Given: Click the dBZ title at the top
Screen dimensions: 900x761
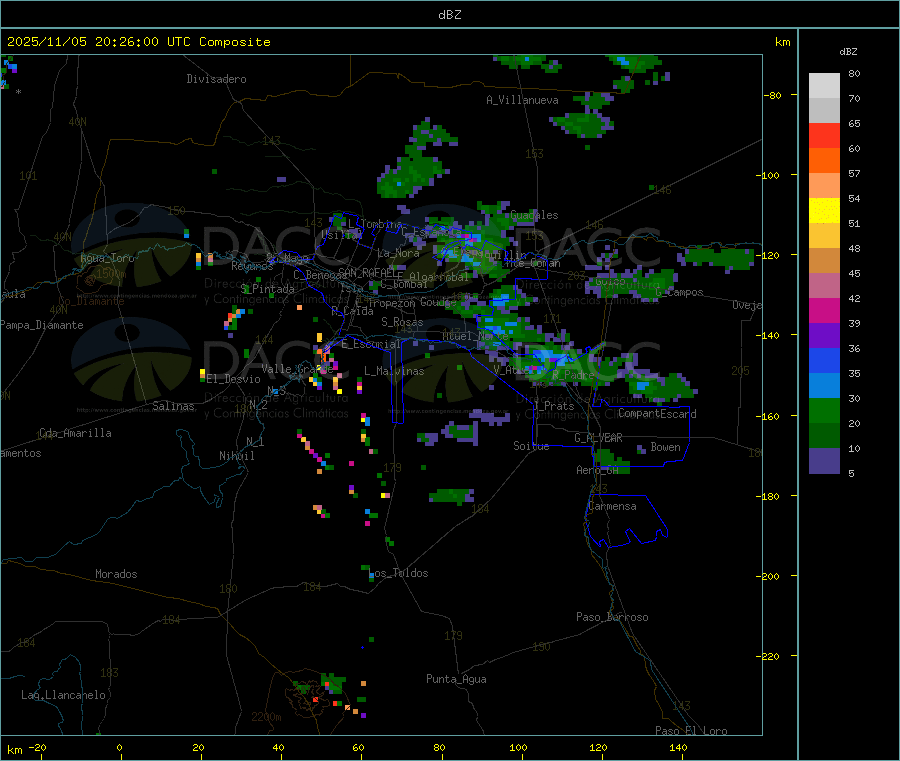Looking at the screenshot, I should point(449,15).
